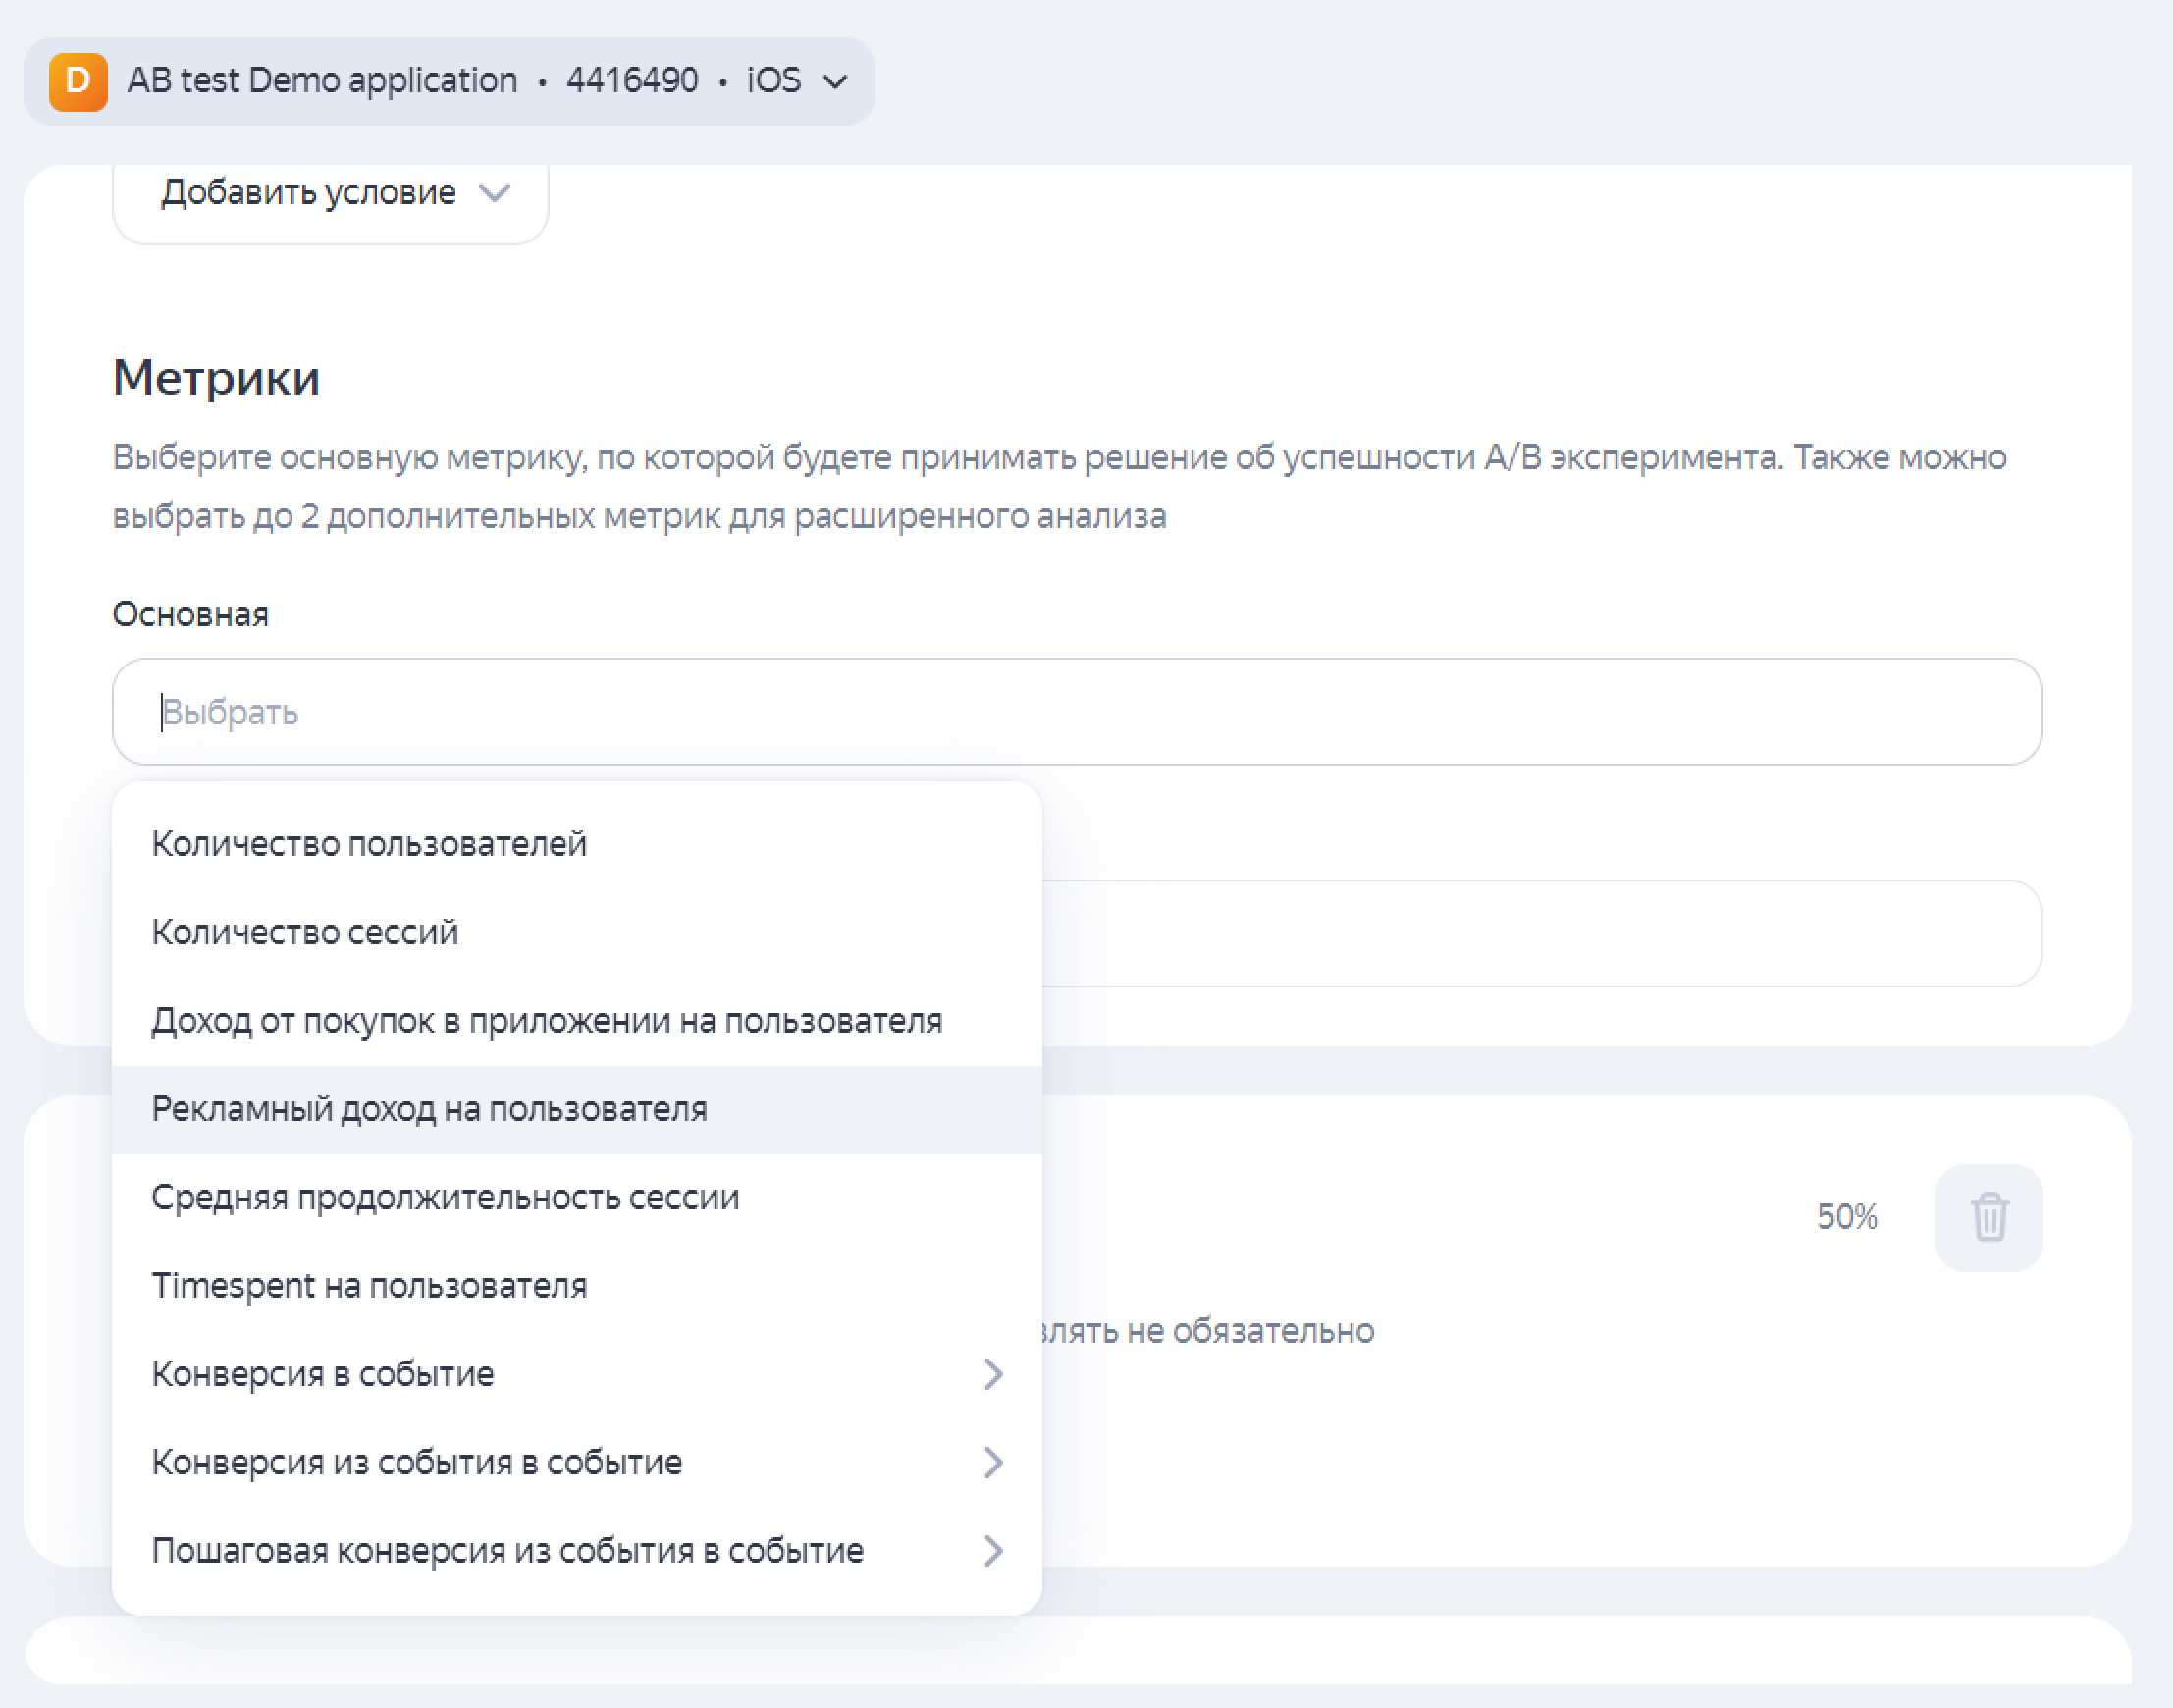Click arrow beside Конверсия из события в событие
2173x1708 pixels.
(992, 1463)
